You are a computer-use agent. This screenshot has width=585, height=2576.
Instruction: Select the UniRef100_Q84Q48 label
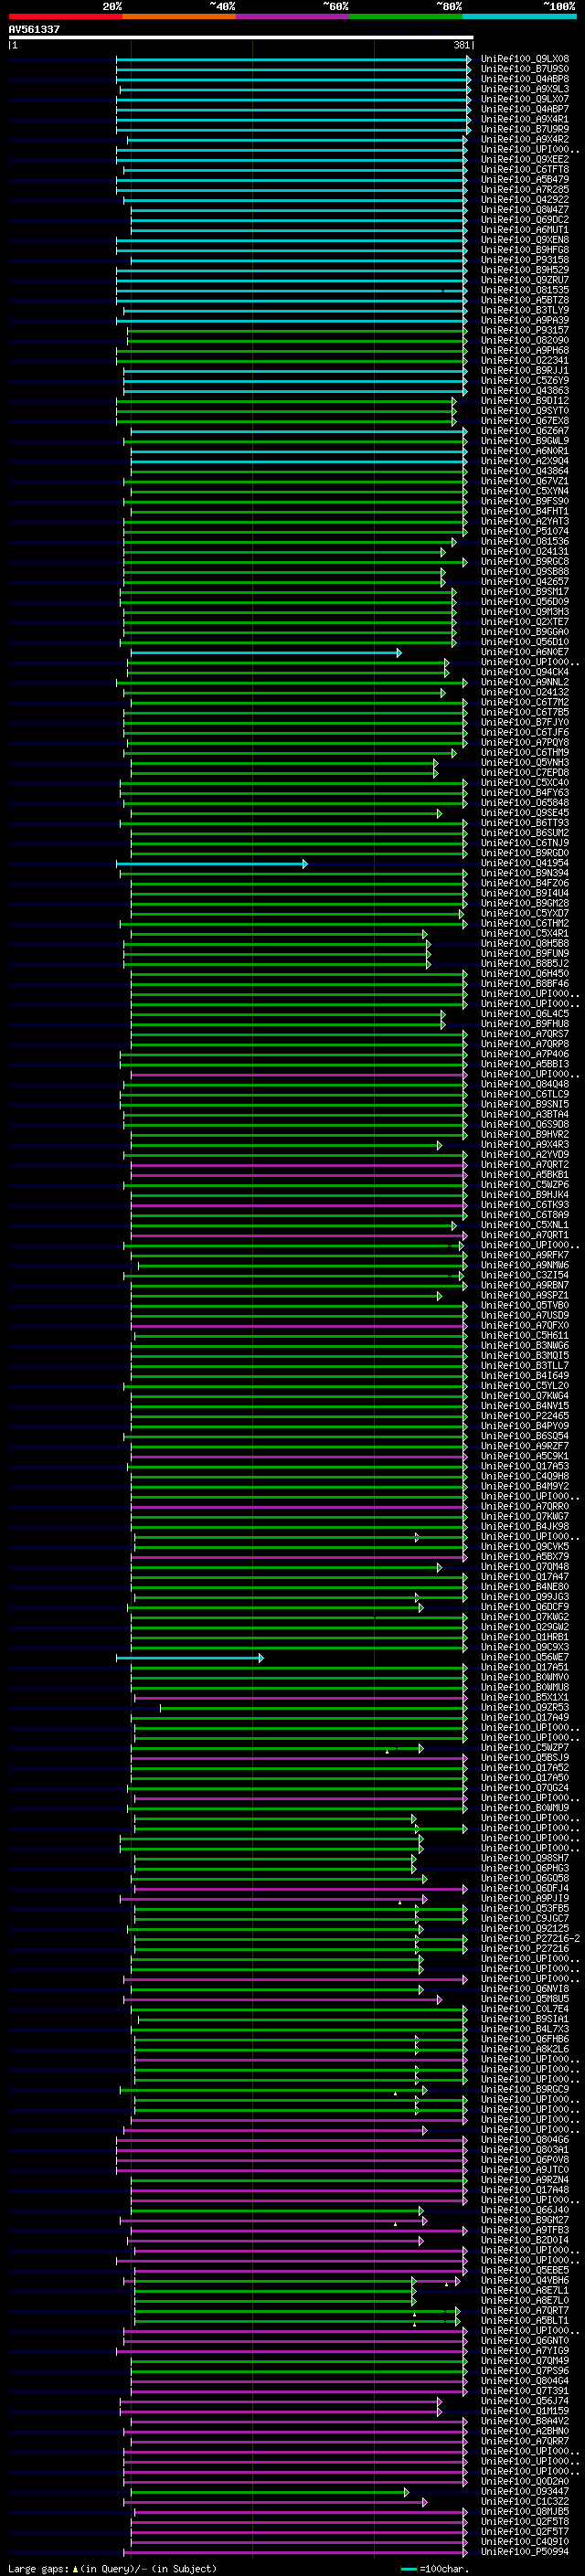click(525, 1084)
